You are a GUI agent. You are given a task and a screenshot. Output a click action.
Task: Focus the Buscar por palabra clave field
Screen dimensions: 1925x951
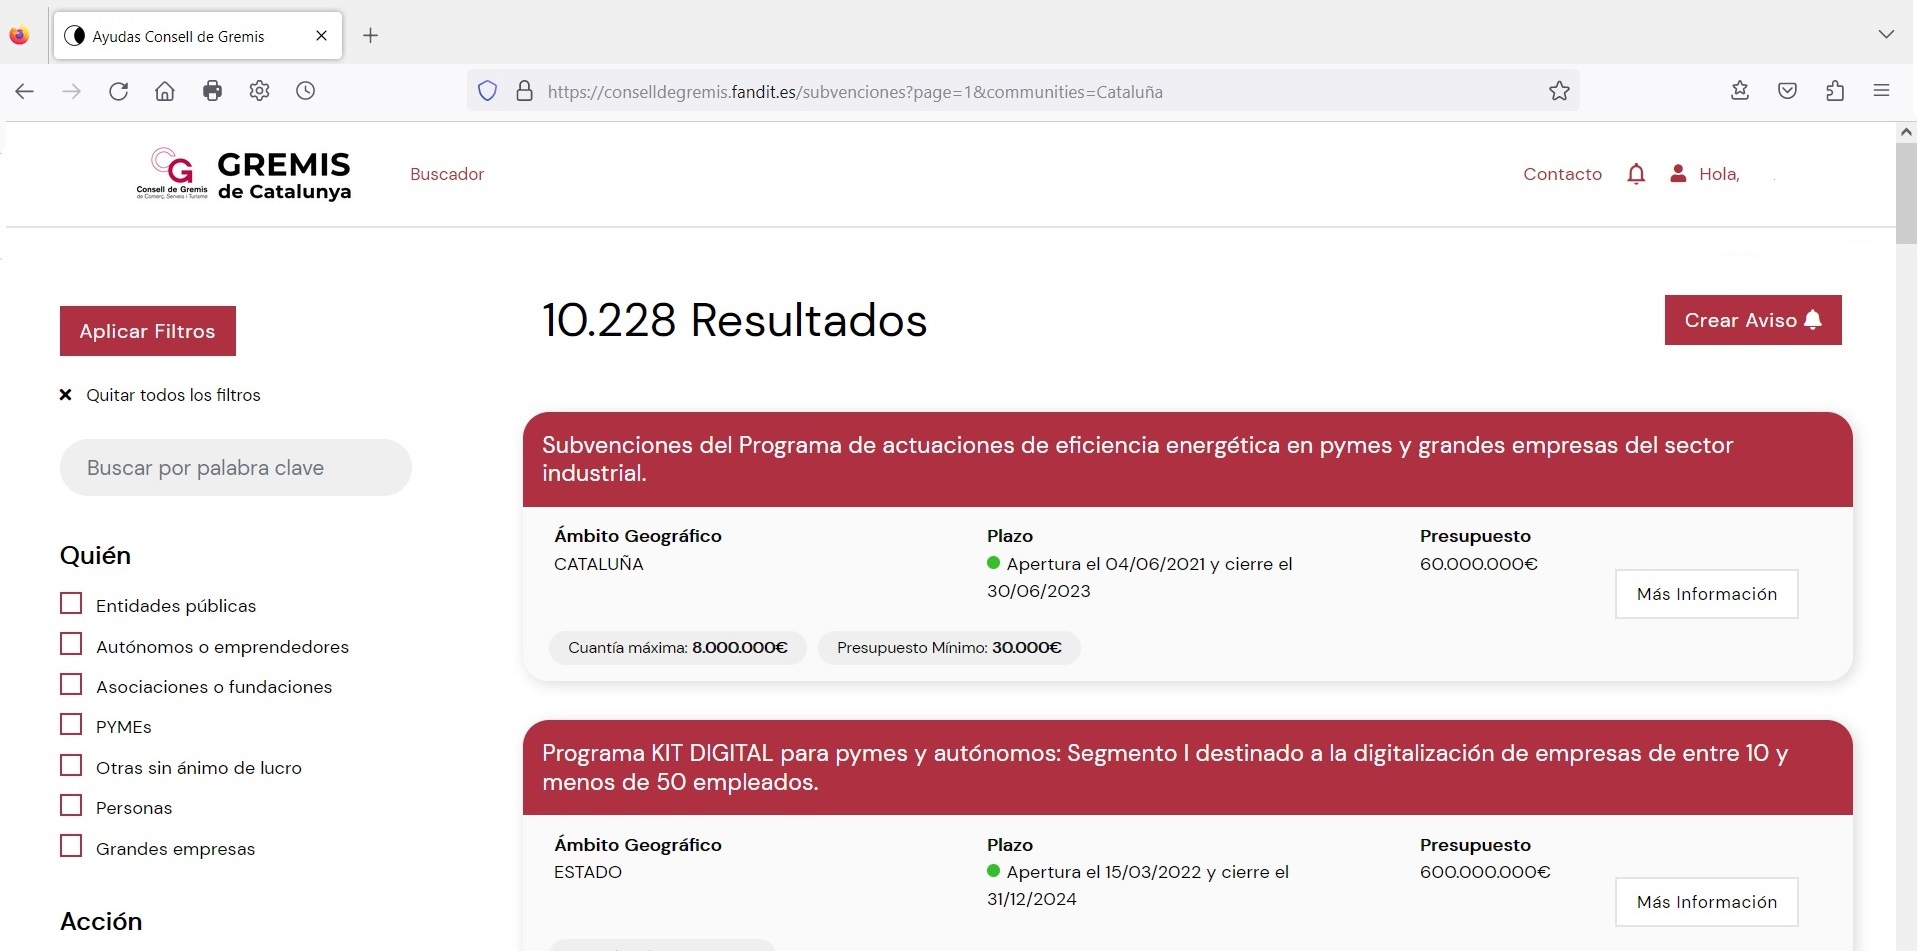(x=236, y=468)
